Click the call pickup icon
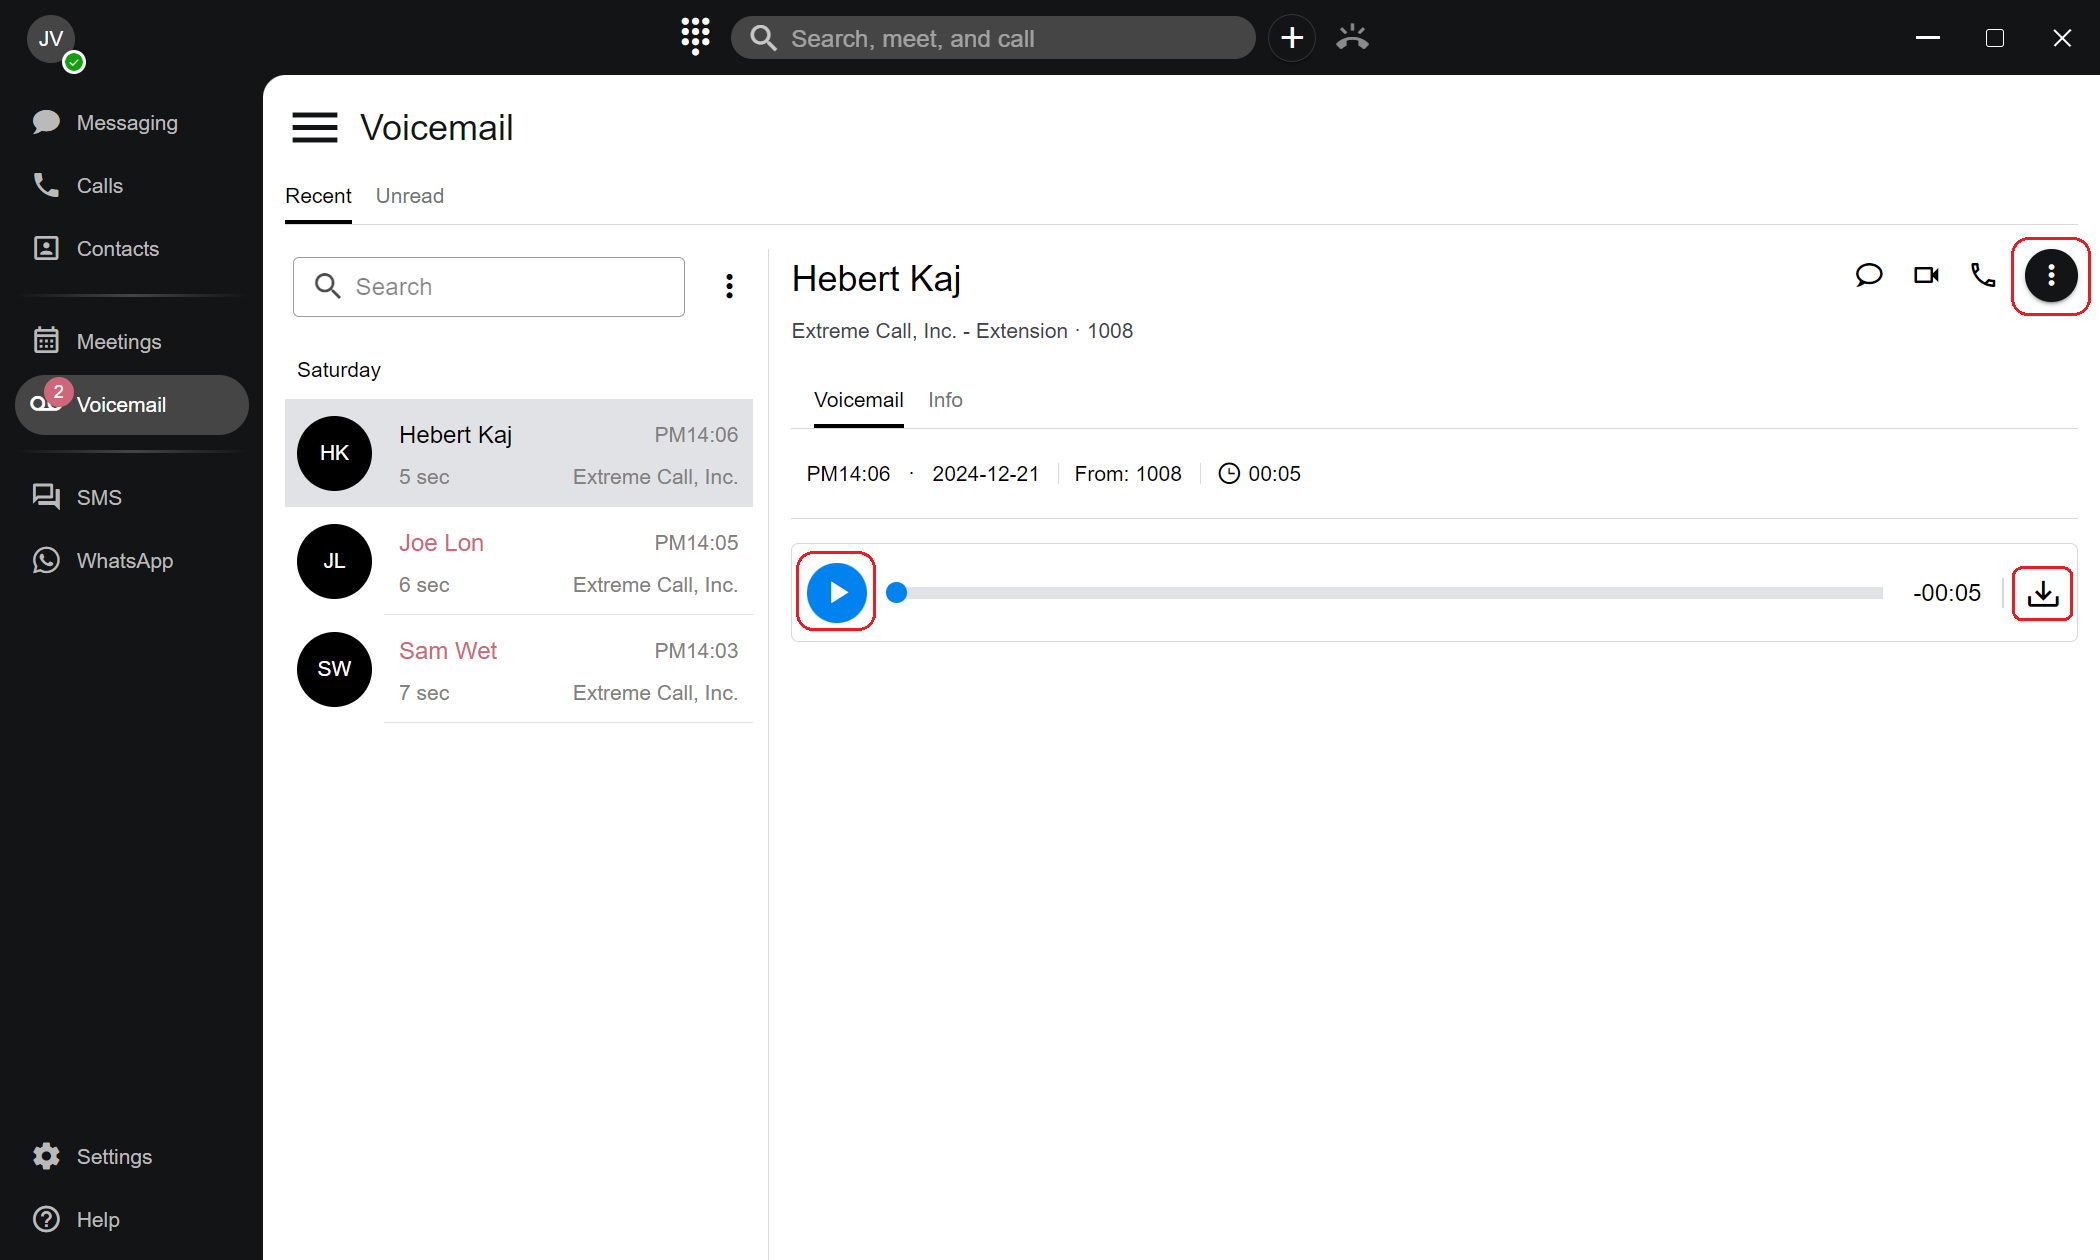The width and height of the screenshot is (2100, 1260). (1352, 38)
